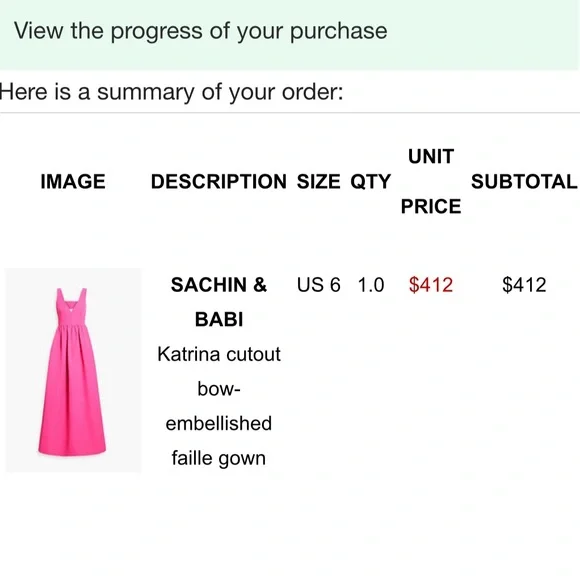Click the Katrina cutout gown description text
Screen dimensions: 580x580
pyautogui.click(x=219, y=406)
